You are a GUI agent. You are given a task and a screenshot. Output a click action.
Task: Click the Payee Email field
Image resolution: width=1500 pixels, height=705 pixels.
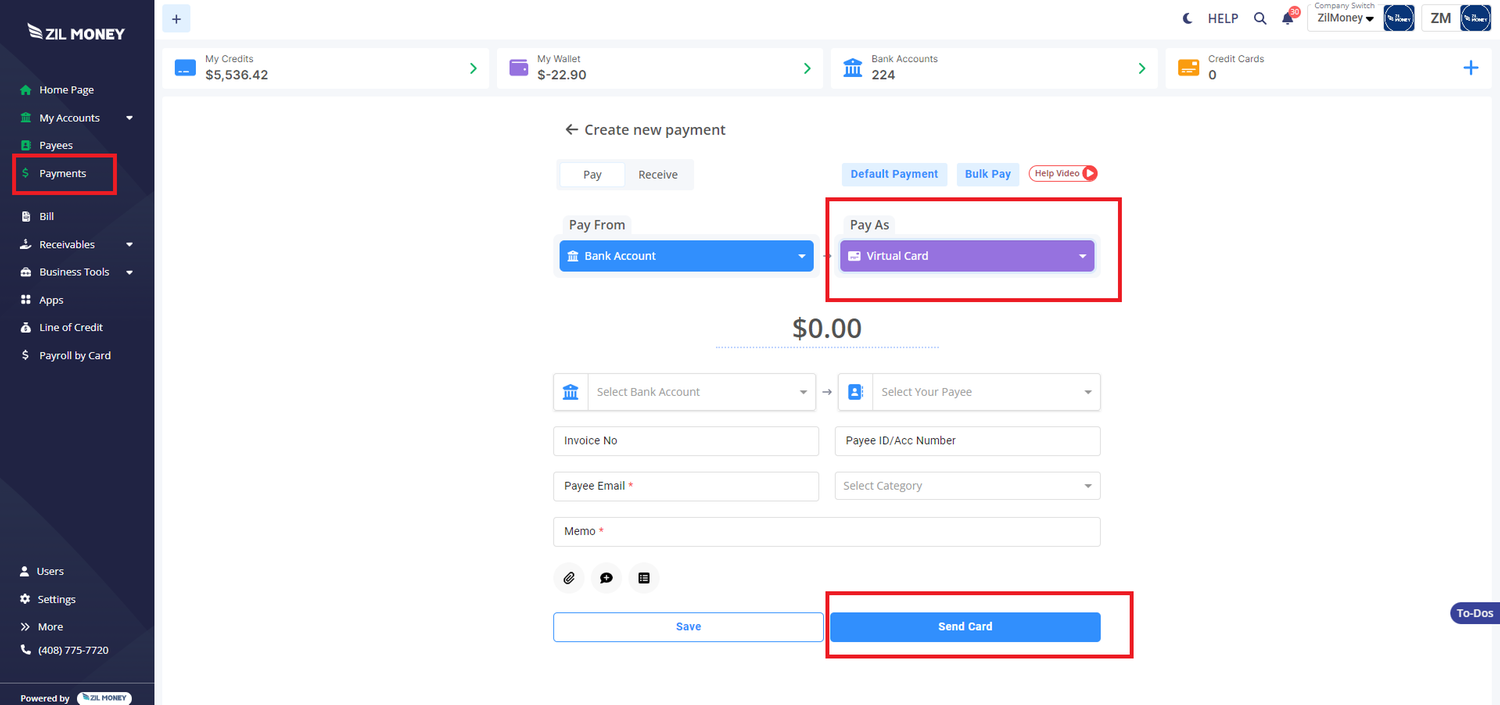point(686,486)
